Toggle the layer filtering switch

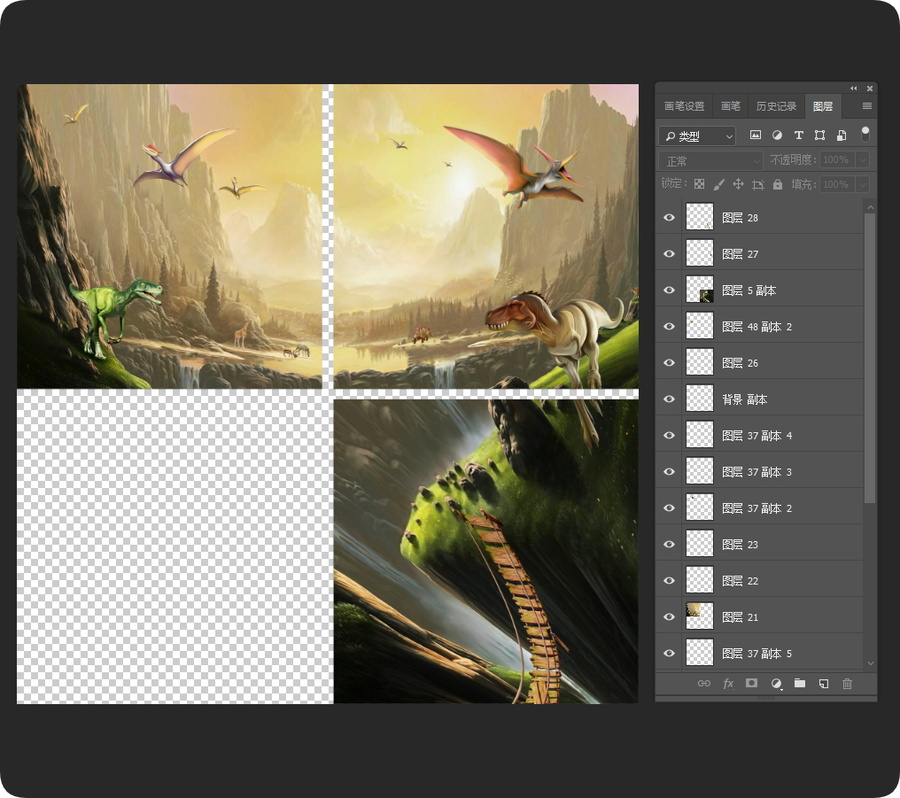865,134
